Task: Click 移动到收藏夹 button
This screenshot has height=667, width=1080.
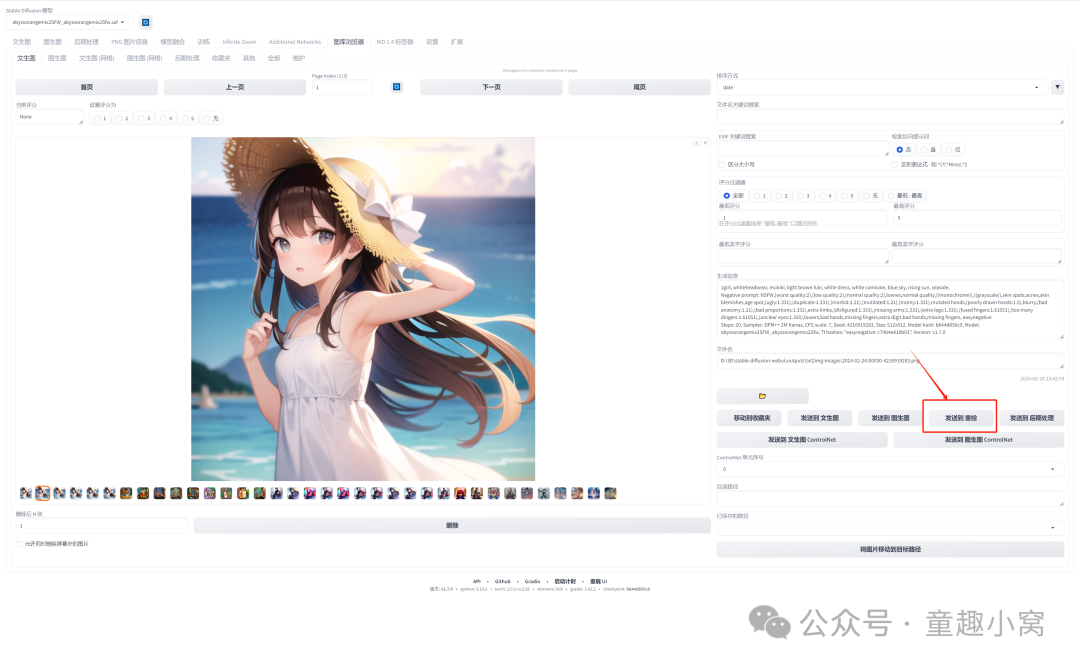Action: (751, 418)
